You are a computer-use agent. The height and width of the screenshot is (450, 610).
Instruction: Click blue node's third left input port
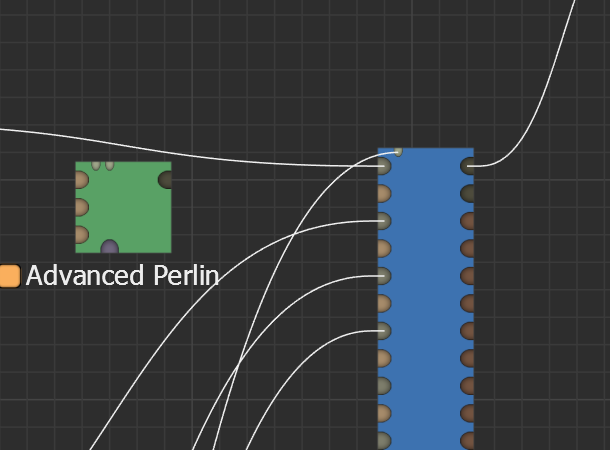click(x=383, y=220)
